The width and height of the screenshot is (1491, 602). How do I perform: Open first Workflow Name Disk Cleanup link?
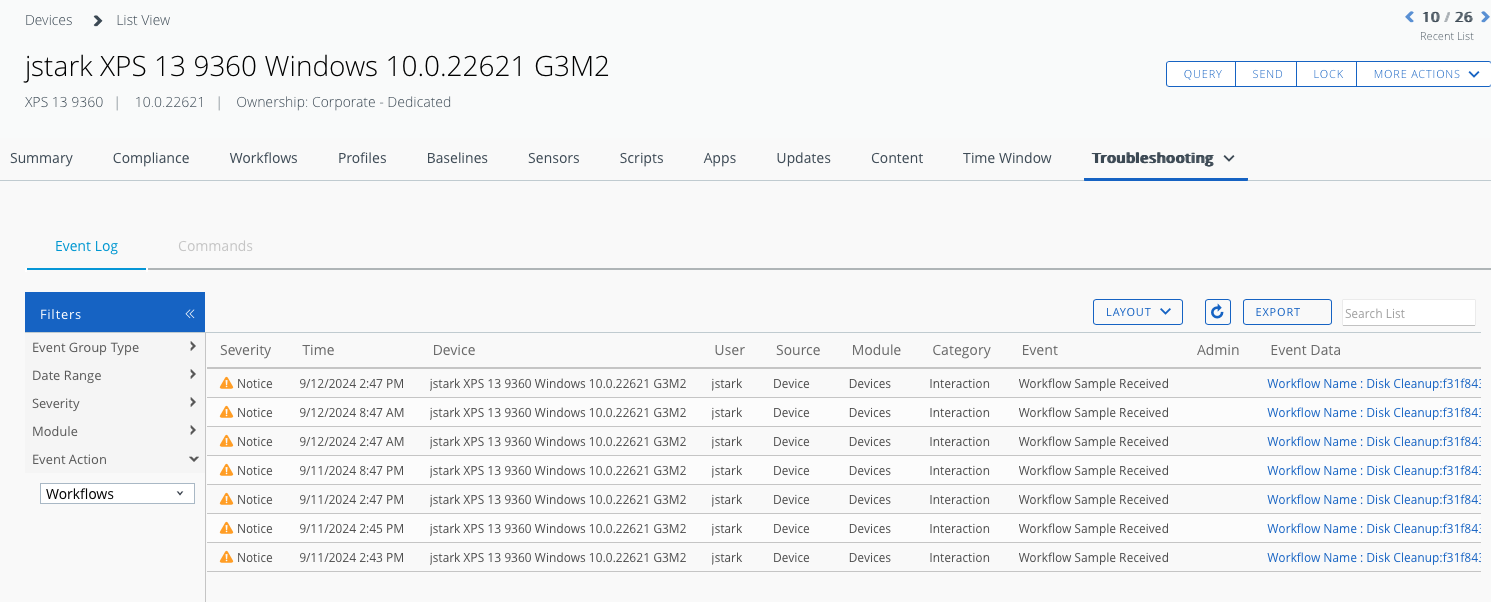click(x=1372, y=384)
